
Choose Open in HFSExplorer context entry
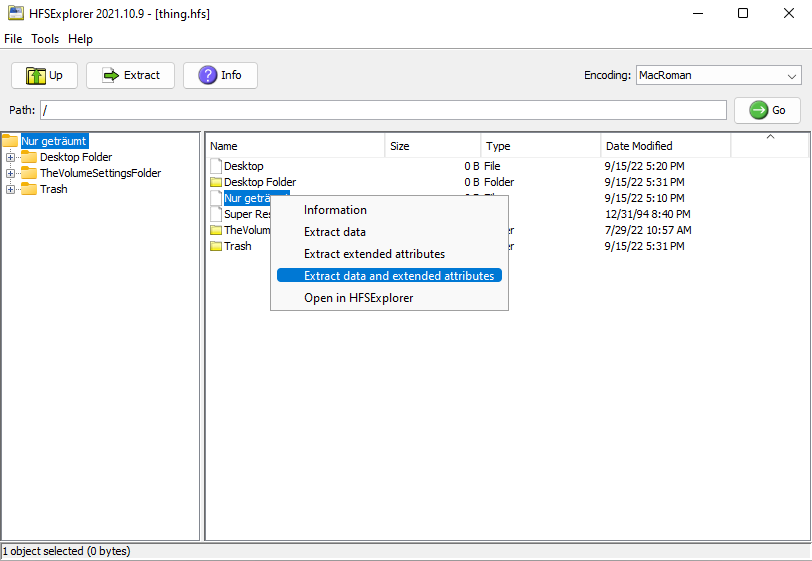[358, 298]
